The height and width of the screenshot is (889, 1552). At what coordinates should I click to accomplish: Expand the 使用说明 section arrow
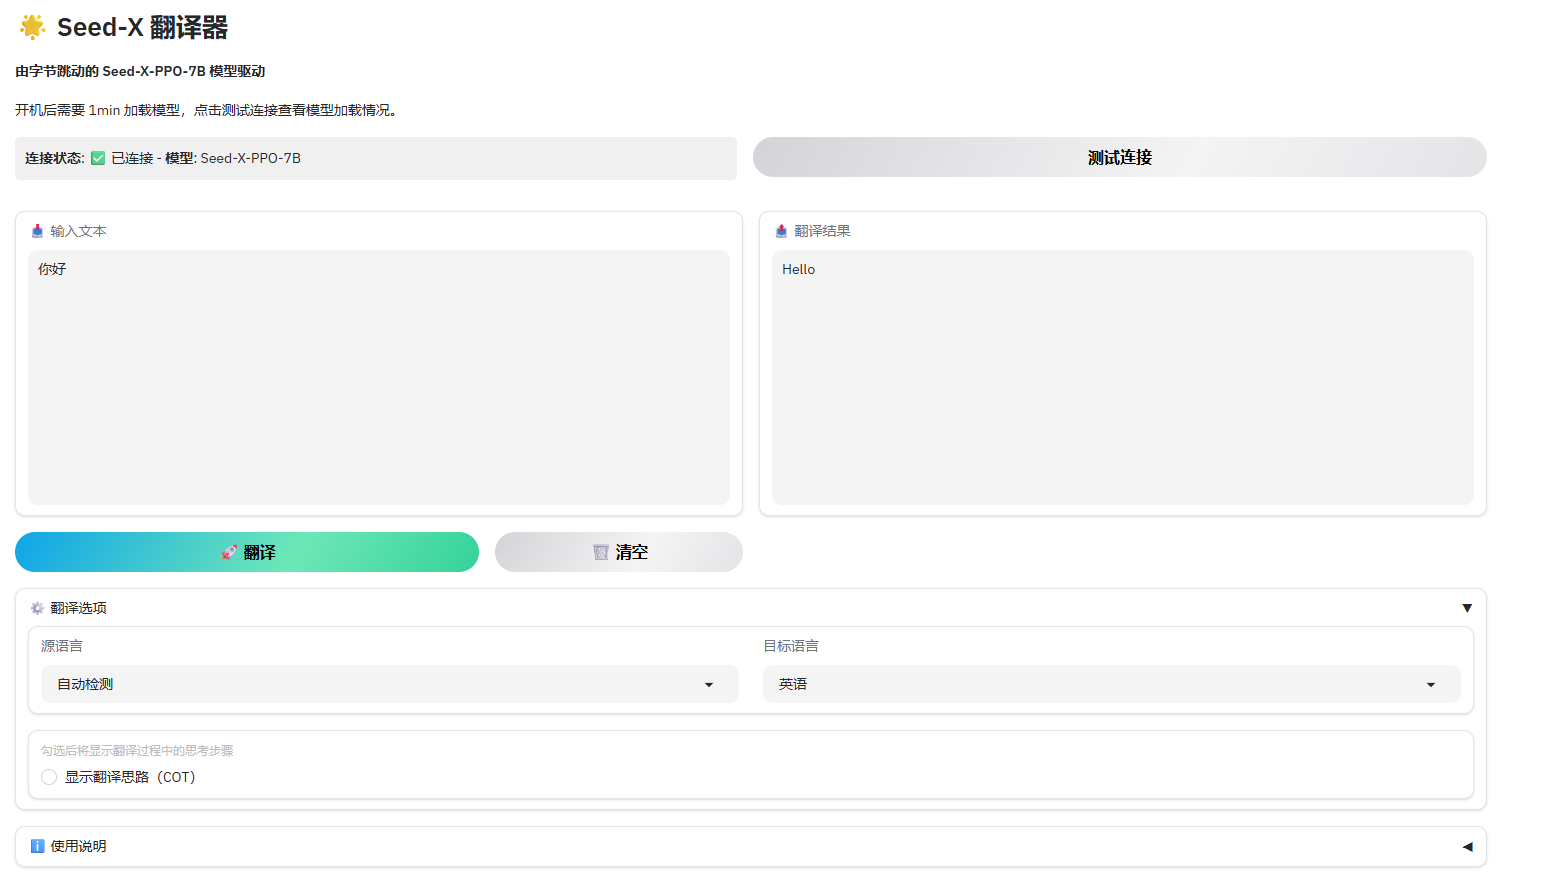pyautogui.click(x=1467, y=846)
